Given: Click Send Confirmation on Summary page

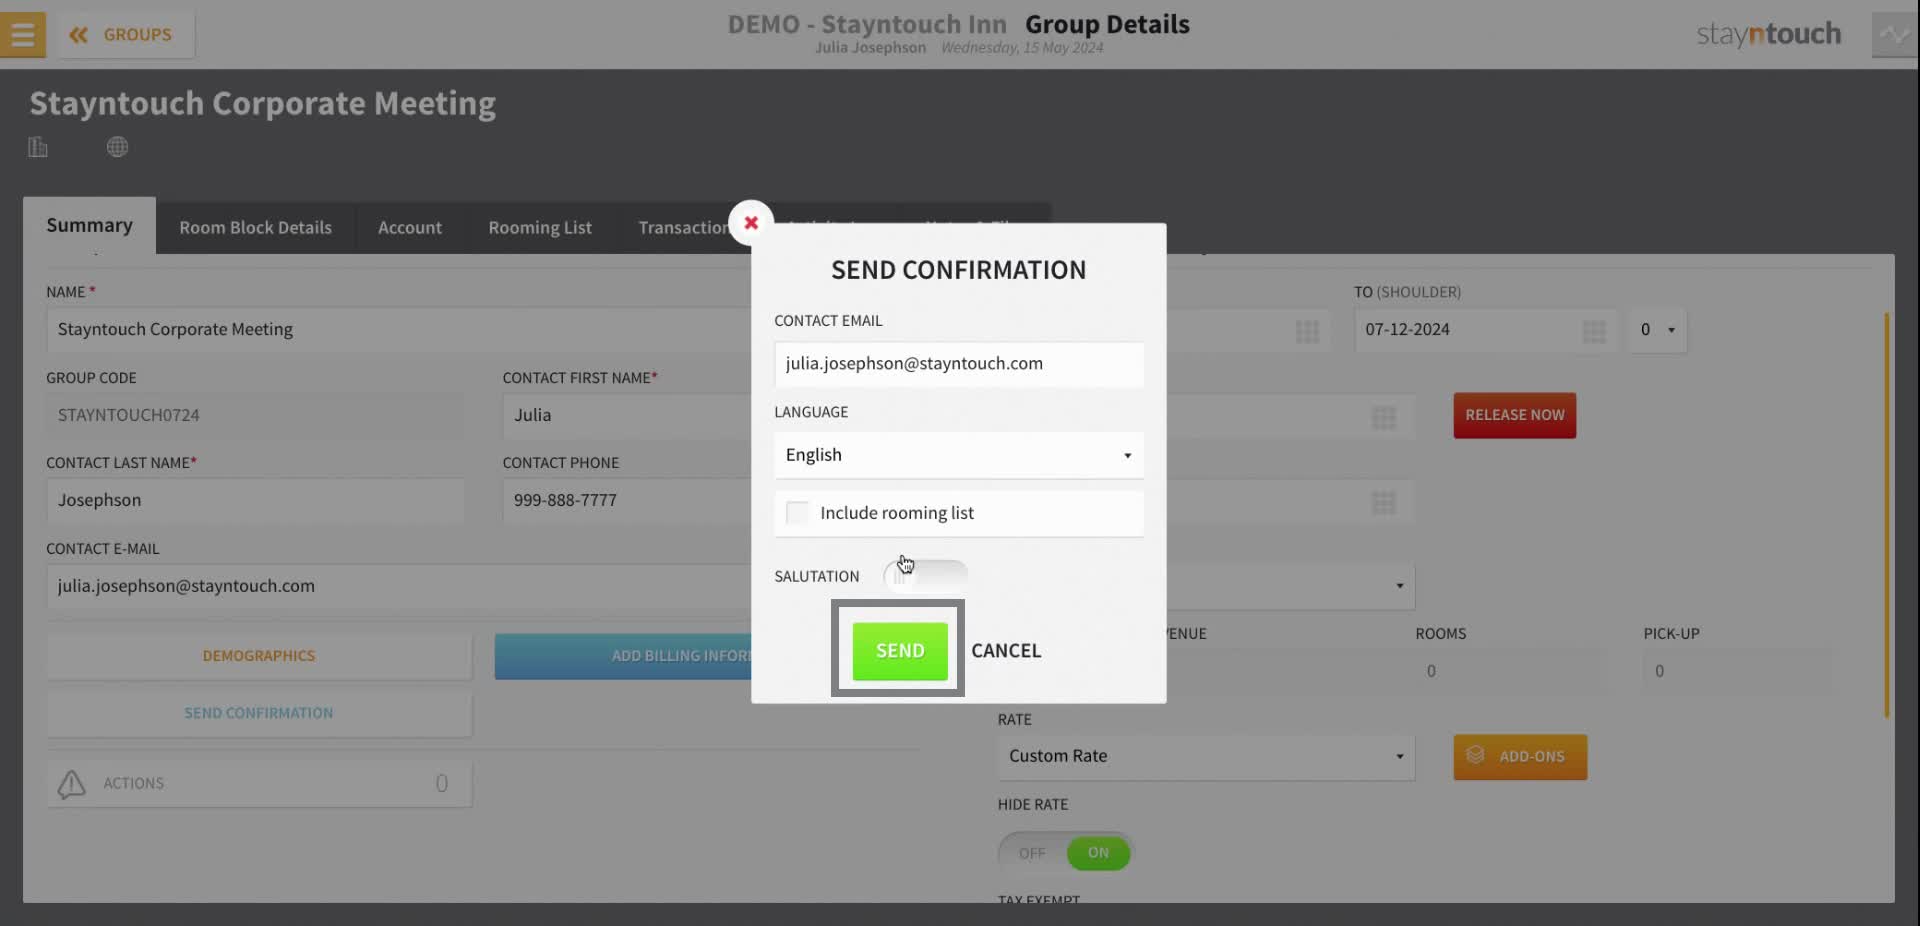Looking at the screenshot, I should (259, 714).
